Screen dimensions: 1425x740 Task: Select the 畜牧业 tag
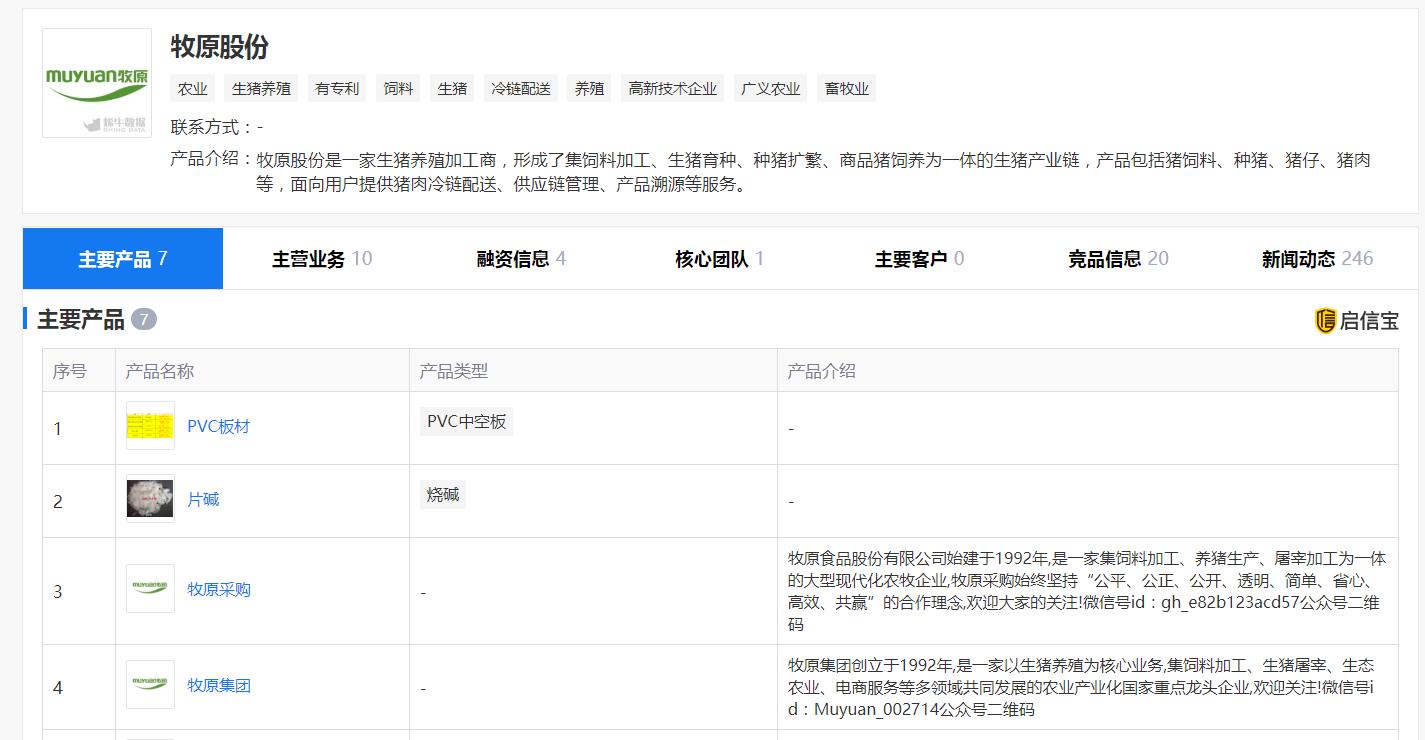pos(847,89)
